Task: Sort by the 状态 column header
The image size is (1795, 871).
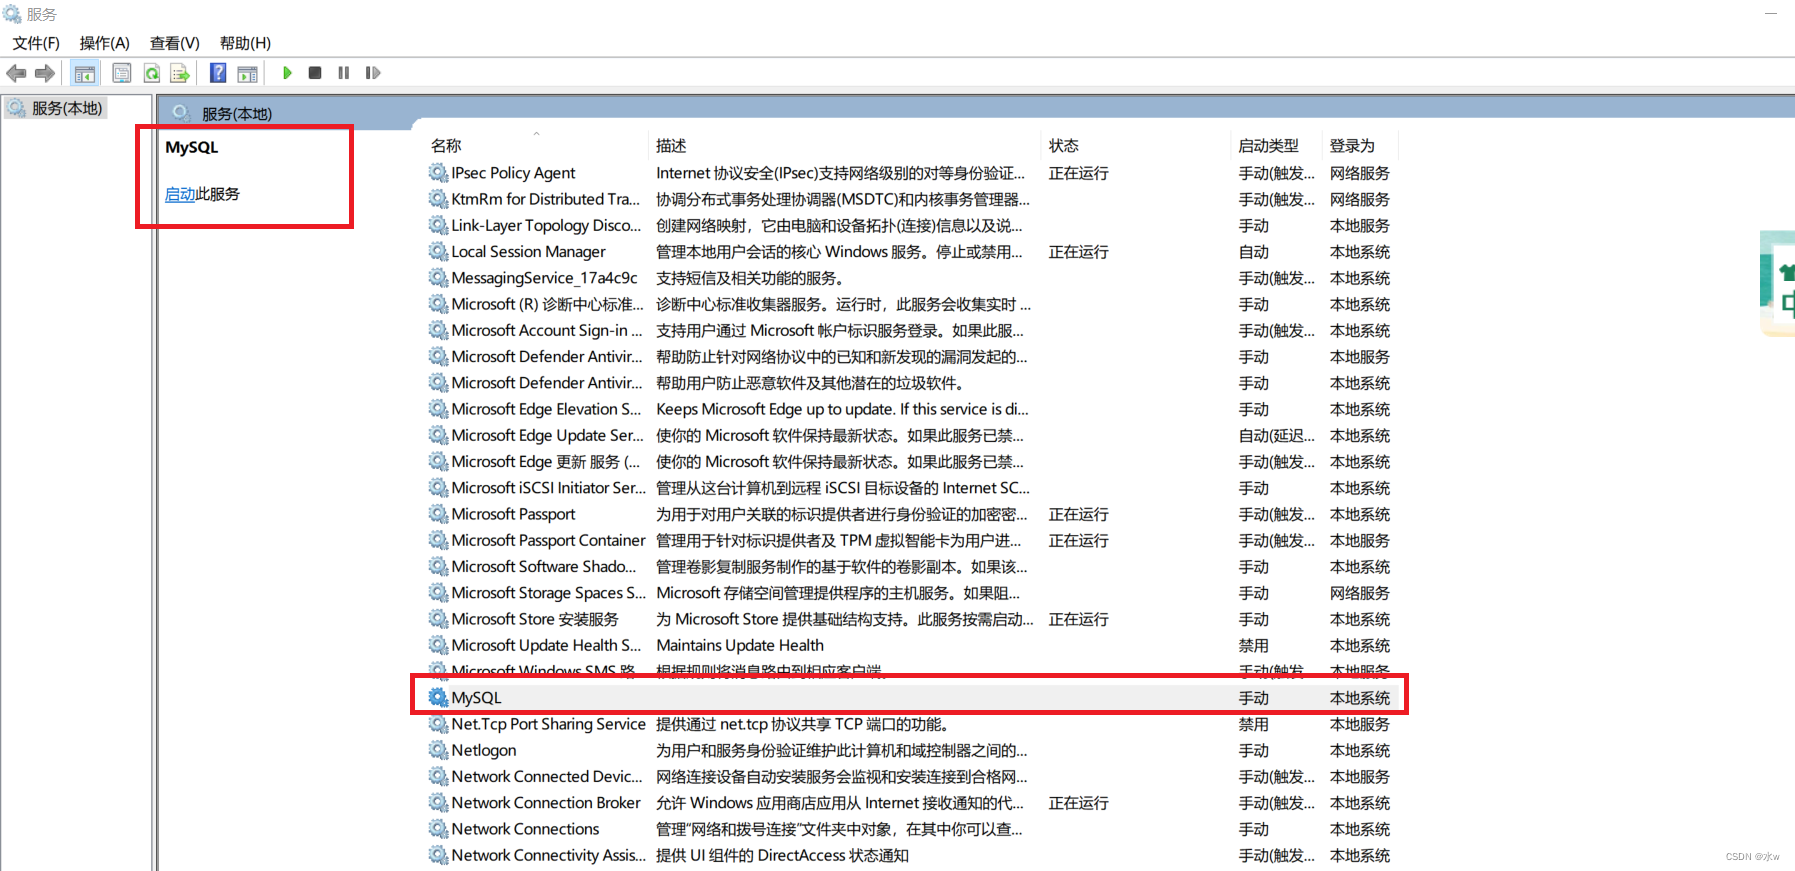Action: click(1064, 146)
